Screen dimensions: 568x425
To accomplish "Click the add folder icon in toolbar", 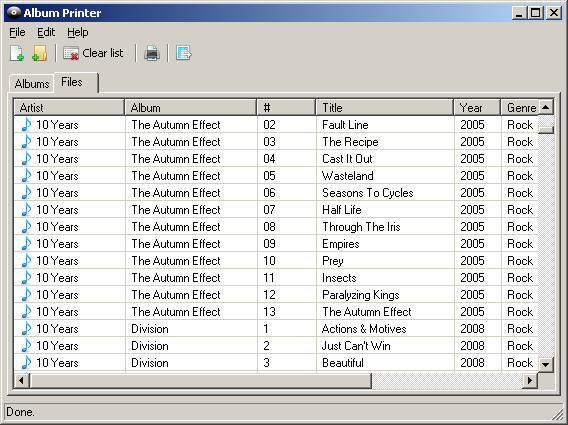I will click(39, 53).
